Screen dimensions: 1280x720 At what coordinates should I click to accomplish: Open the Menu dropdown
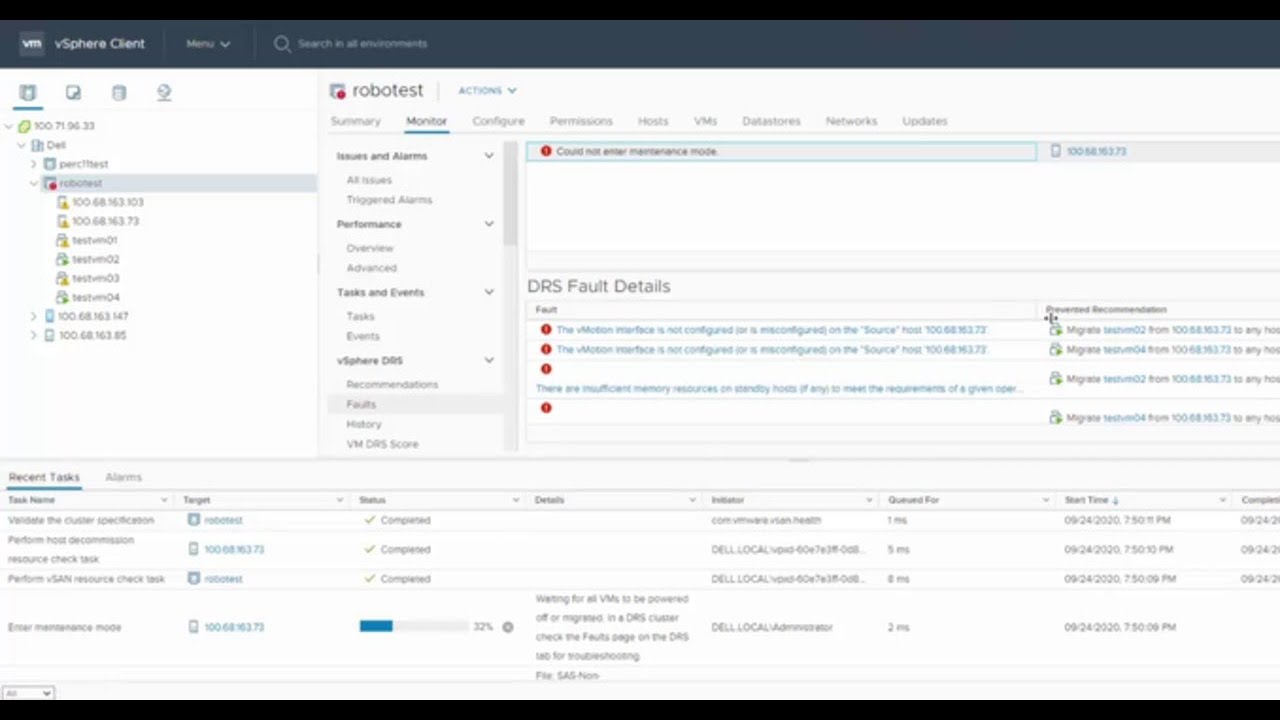208,44
